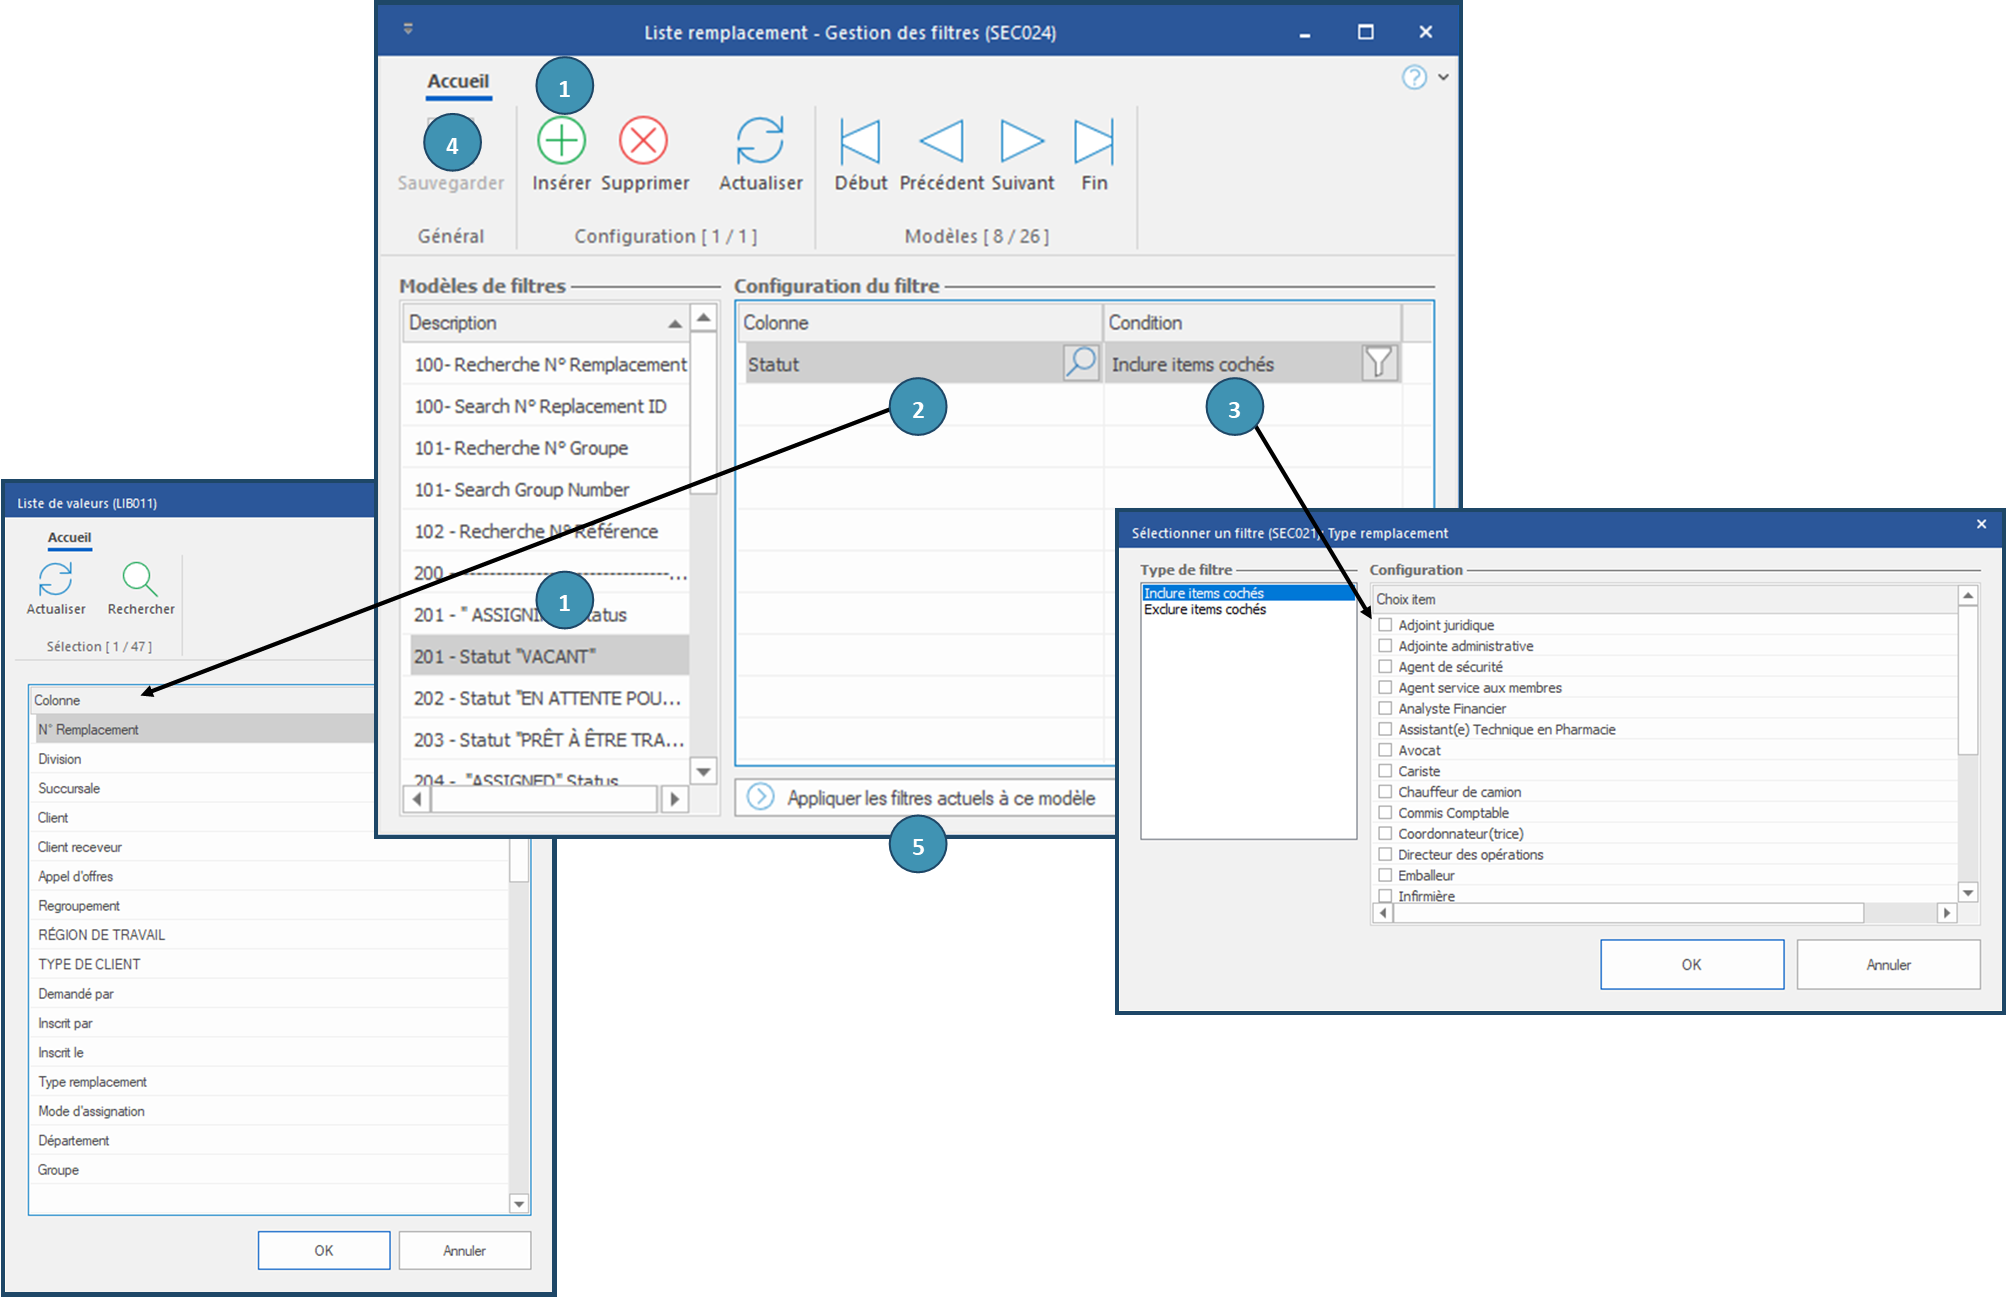Check the Adjoint juridique checkbox
The height and width of the screenshot is (1297, 2007).
1385,625
